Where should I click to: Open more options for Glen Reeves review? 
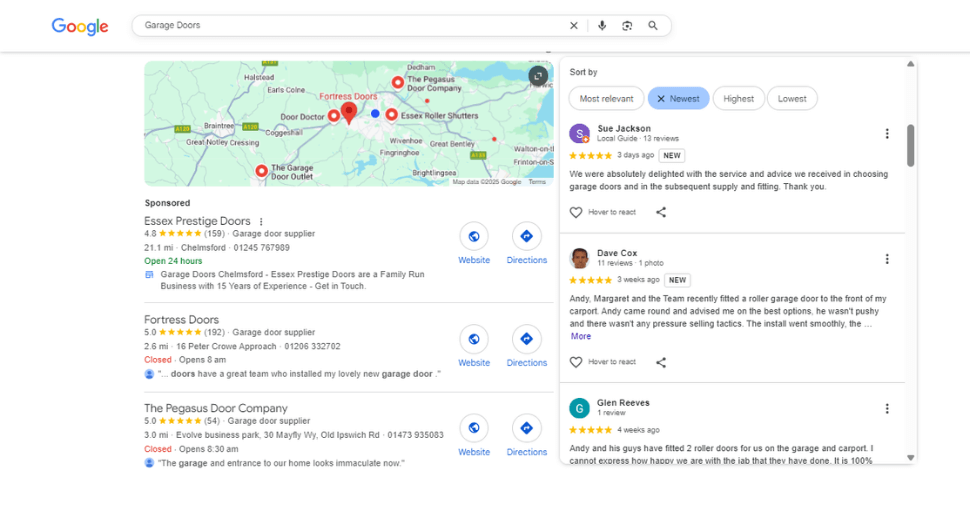[886, 409]
